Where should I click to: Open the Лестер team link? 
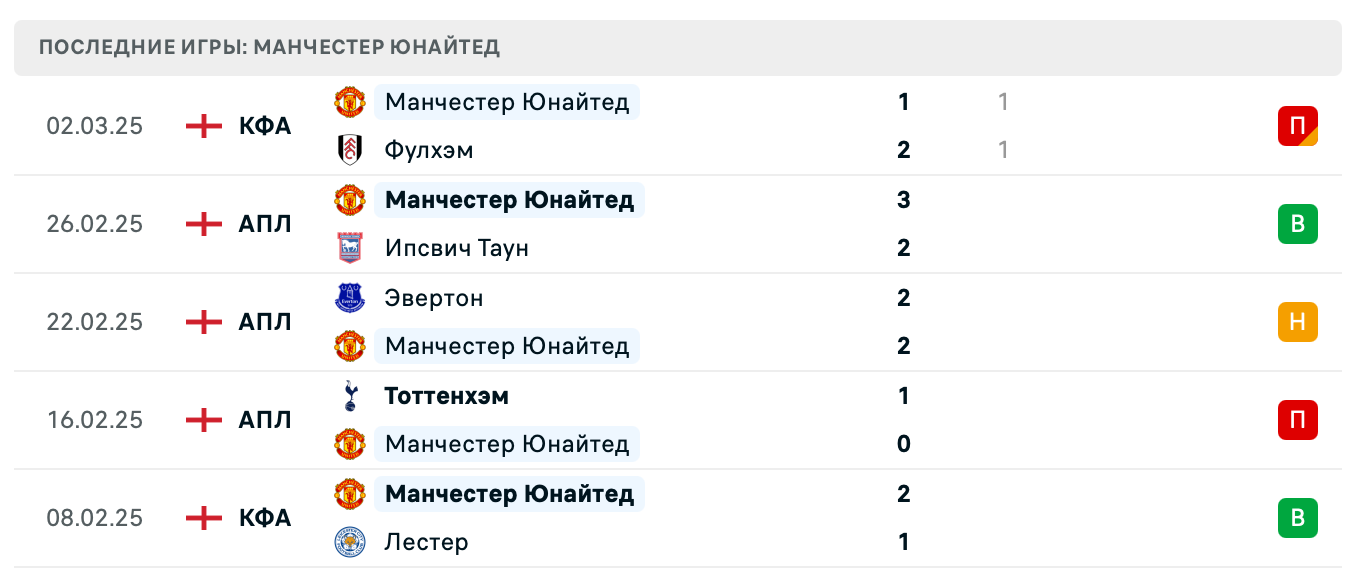[426, 542]
